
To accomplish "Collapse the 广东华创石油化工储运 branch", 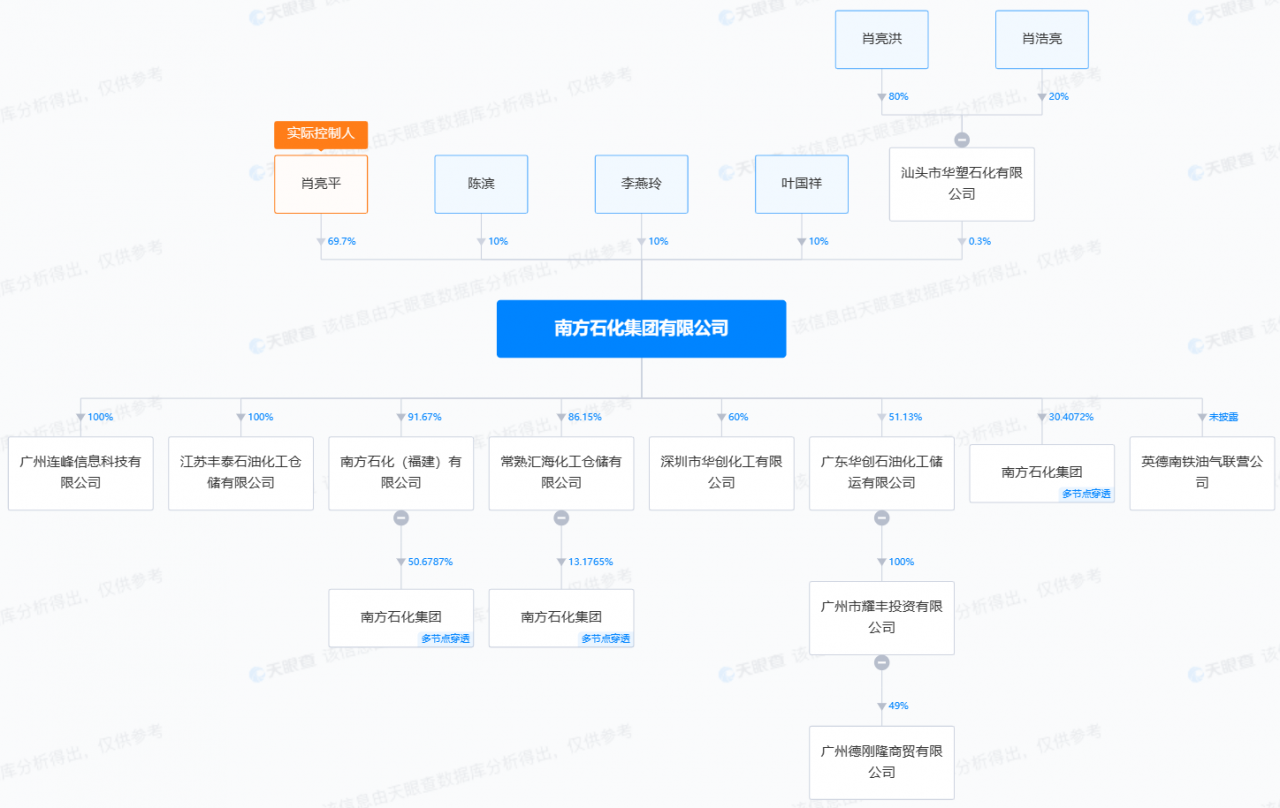I will (881, 518).
